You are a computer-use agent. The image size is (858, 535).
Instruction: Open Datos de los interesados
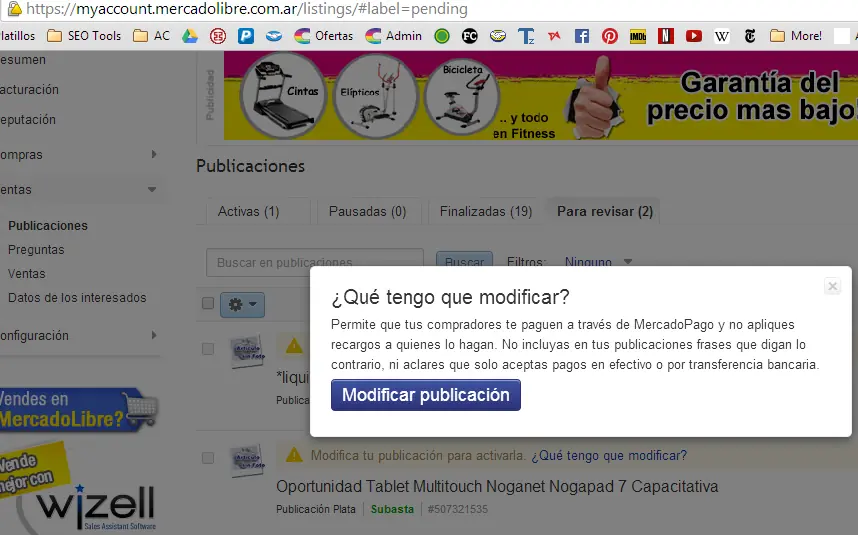coord(77,298)
